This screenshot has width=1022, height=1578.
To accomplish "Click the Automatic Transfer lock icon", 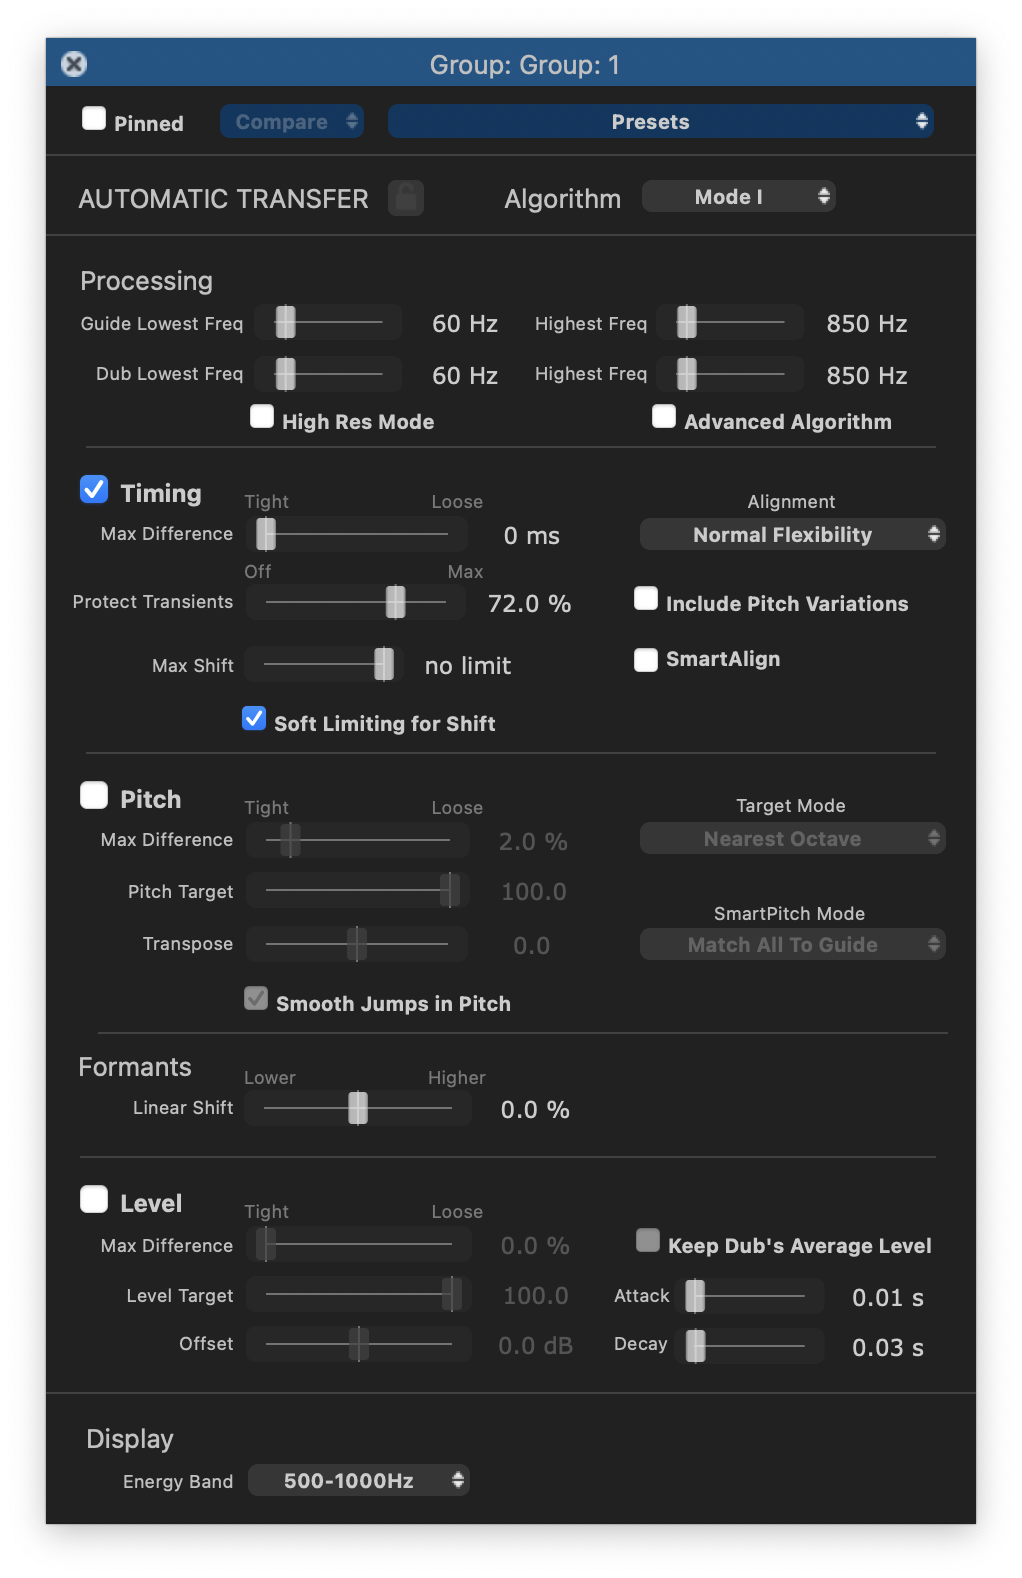I will [406, 198].
